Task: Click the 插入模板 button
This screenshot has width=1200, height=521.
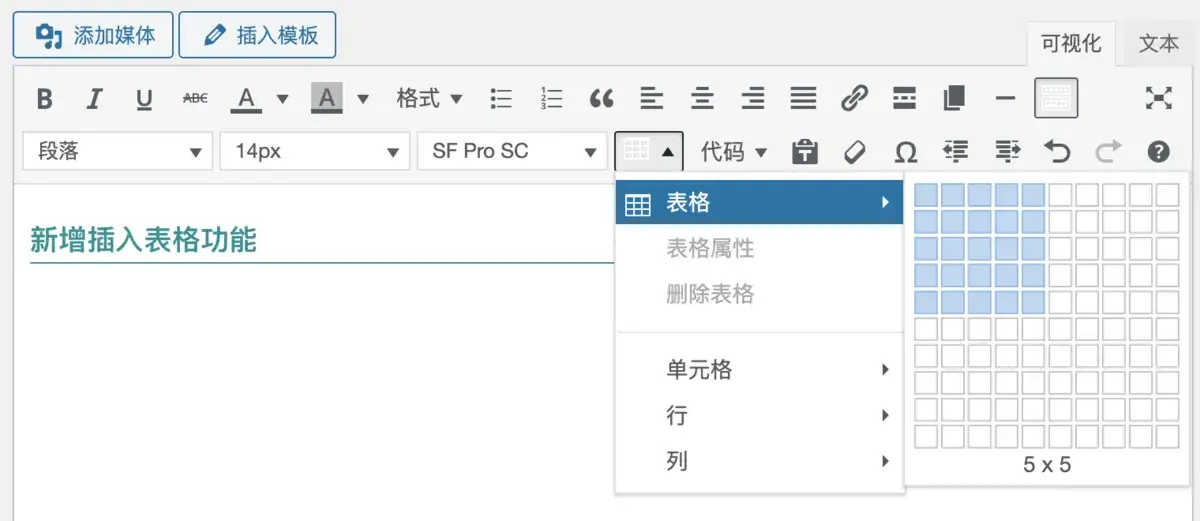Action: (x=258, y=35)
